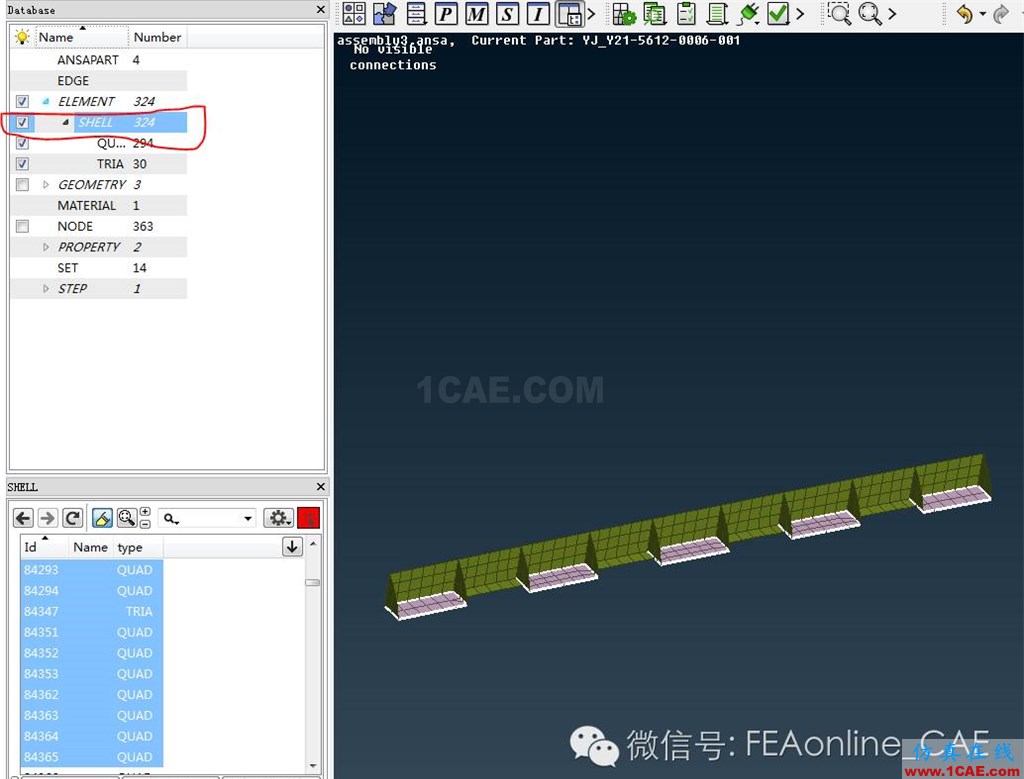Click the green plug connector icon
Image resolution: width=1024 pixels, height=779 pixels.
(748, 14)
